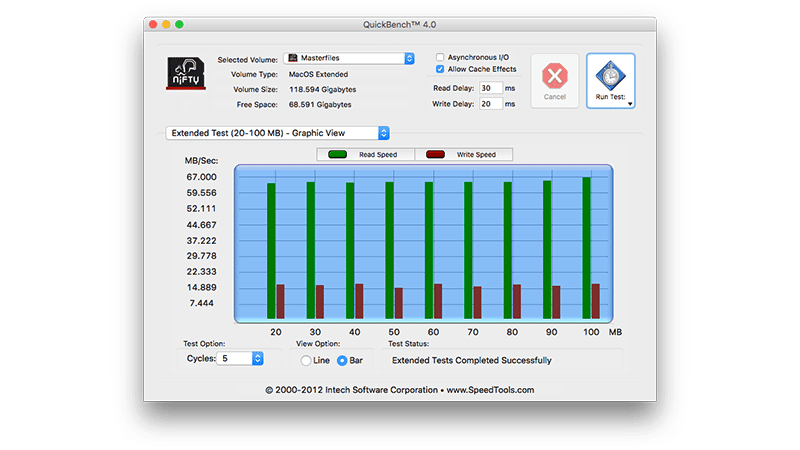Open the Selected Volume Masterfiles dropdown
This screenshot has width=800, height=450.
[408, 59]
